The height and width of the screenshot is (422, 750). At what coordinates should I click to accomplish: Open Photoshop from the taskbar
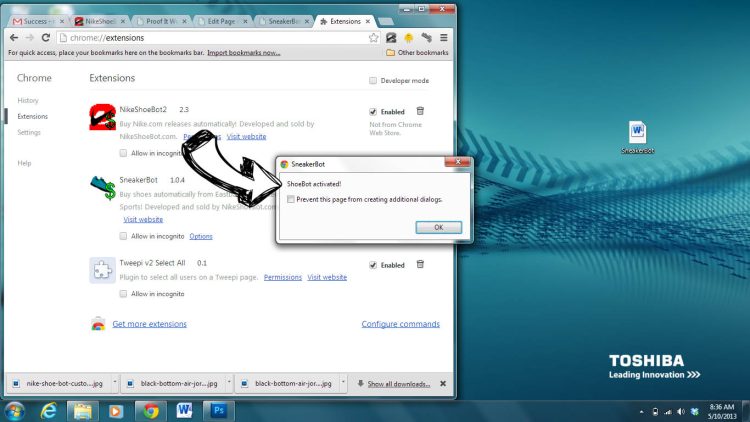point(217,410)
